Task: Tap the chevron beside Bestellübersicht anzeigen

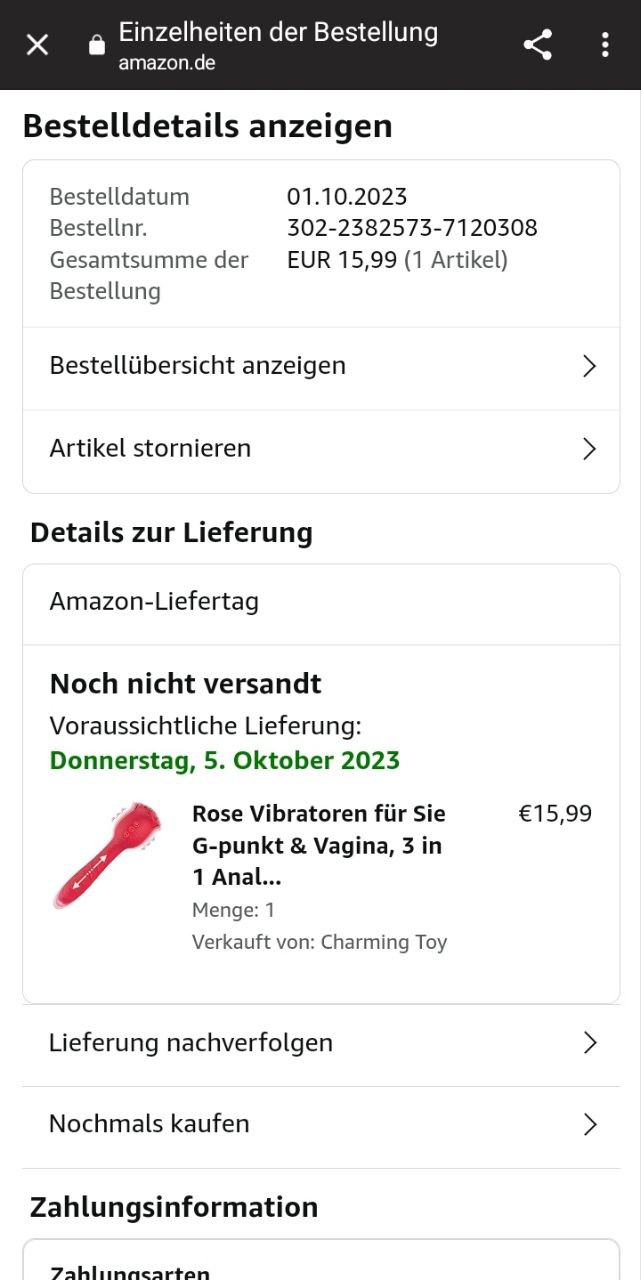Action: 589,366
